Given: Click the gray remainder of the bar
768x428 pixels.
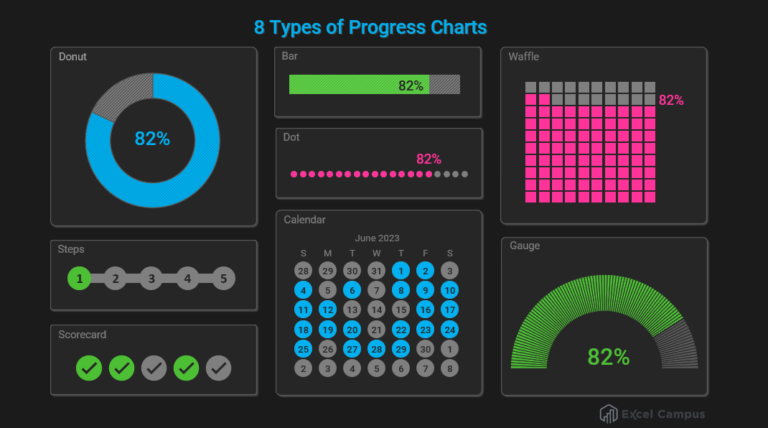Looking at the screenshot, I should pyautogui.click(x=445, y=85).
